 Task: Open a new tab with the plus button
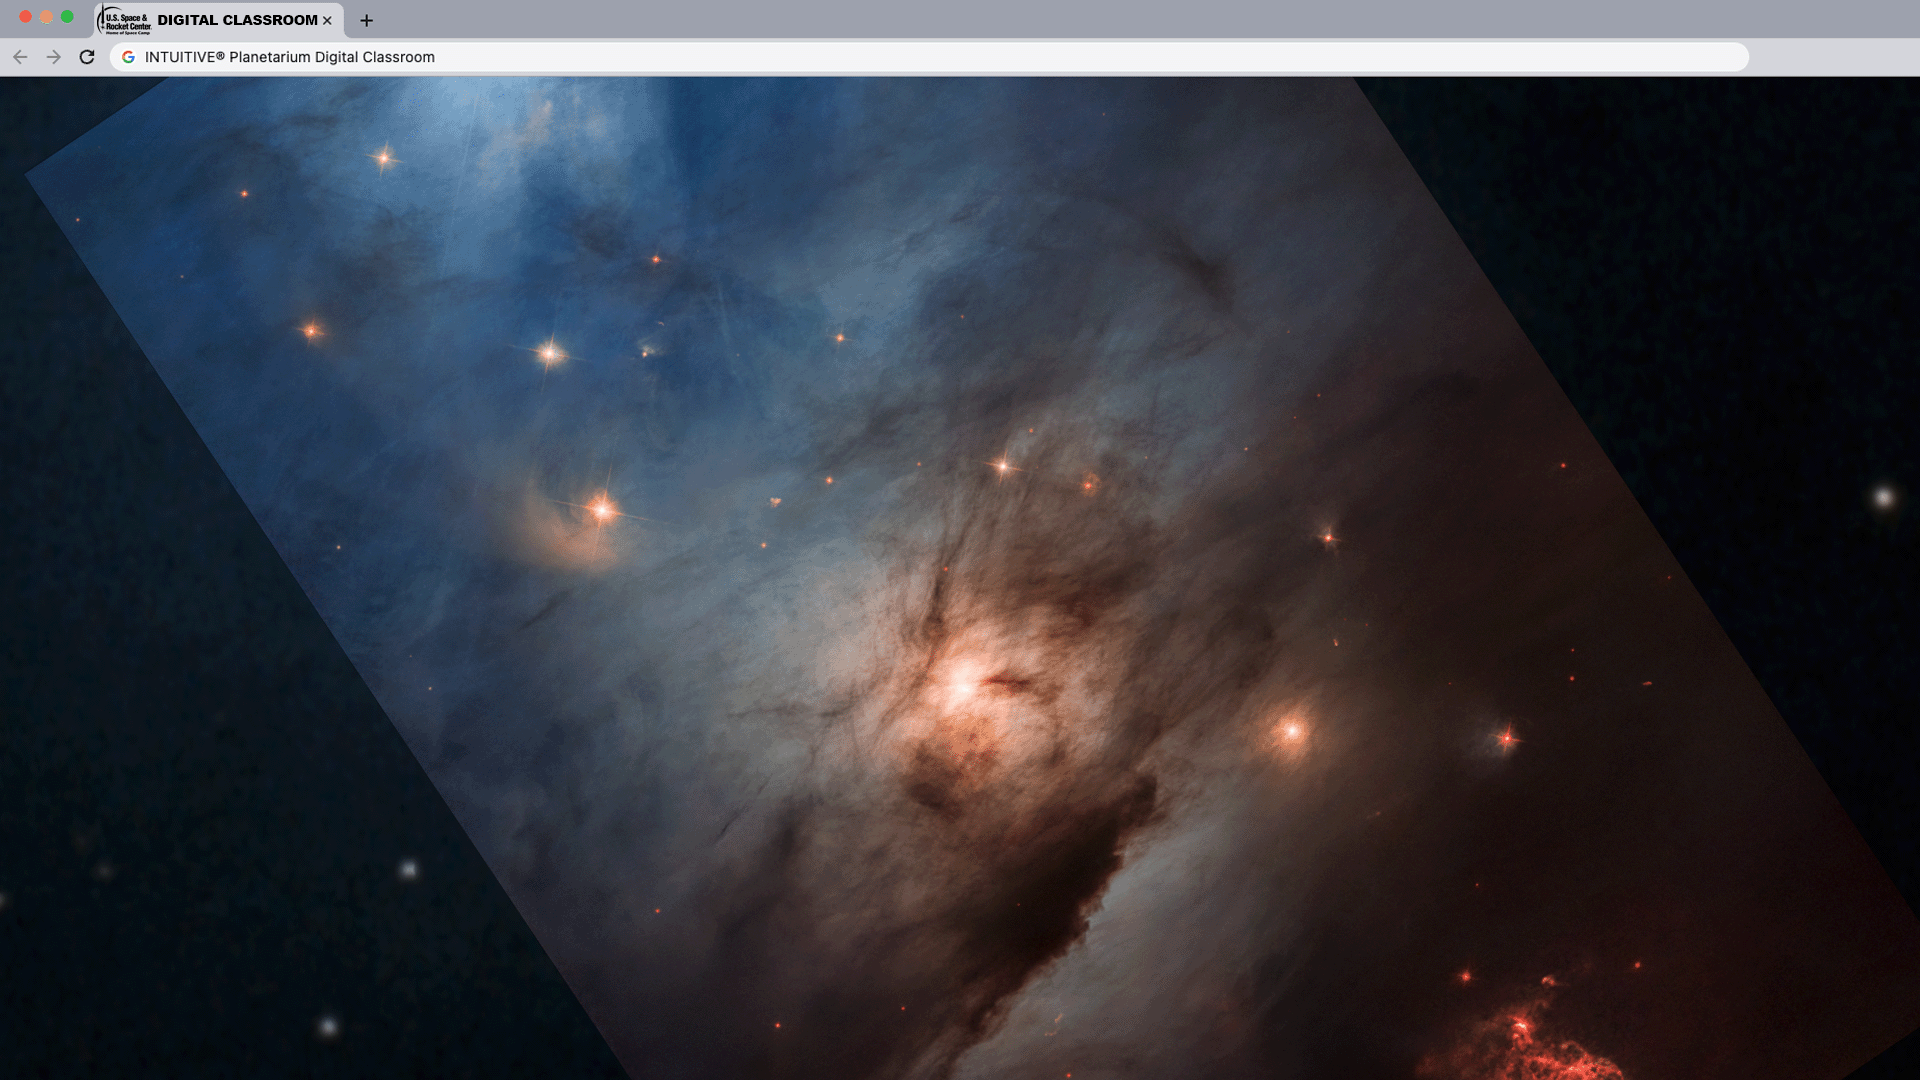[367, 20]
